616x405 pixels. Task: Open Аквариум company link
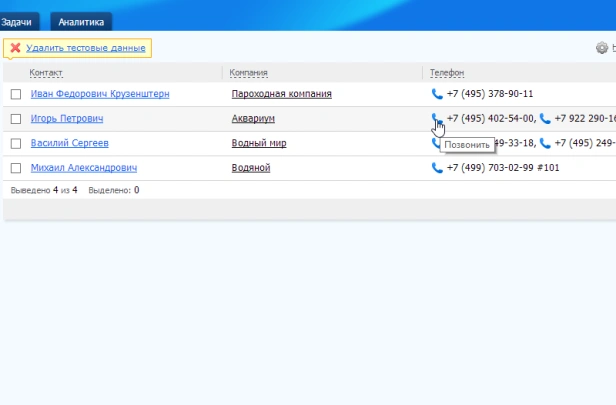pyautogui.click(x=253, y=119)
